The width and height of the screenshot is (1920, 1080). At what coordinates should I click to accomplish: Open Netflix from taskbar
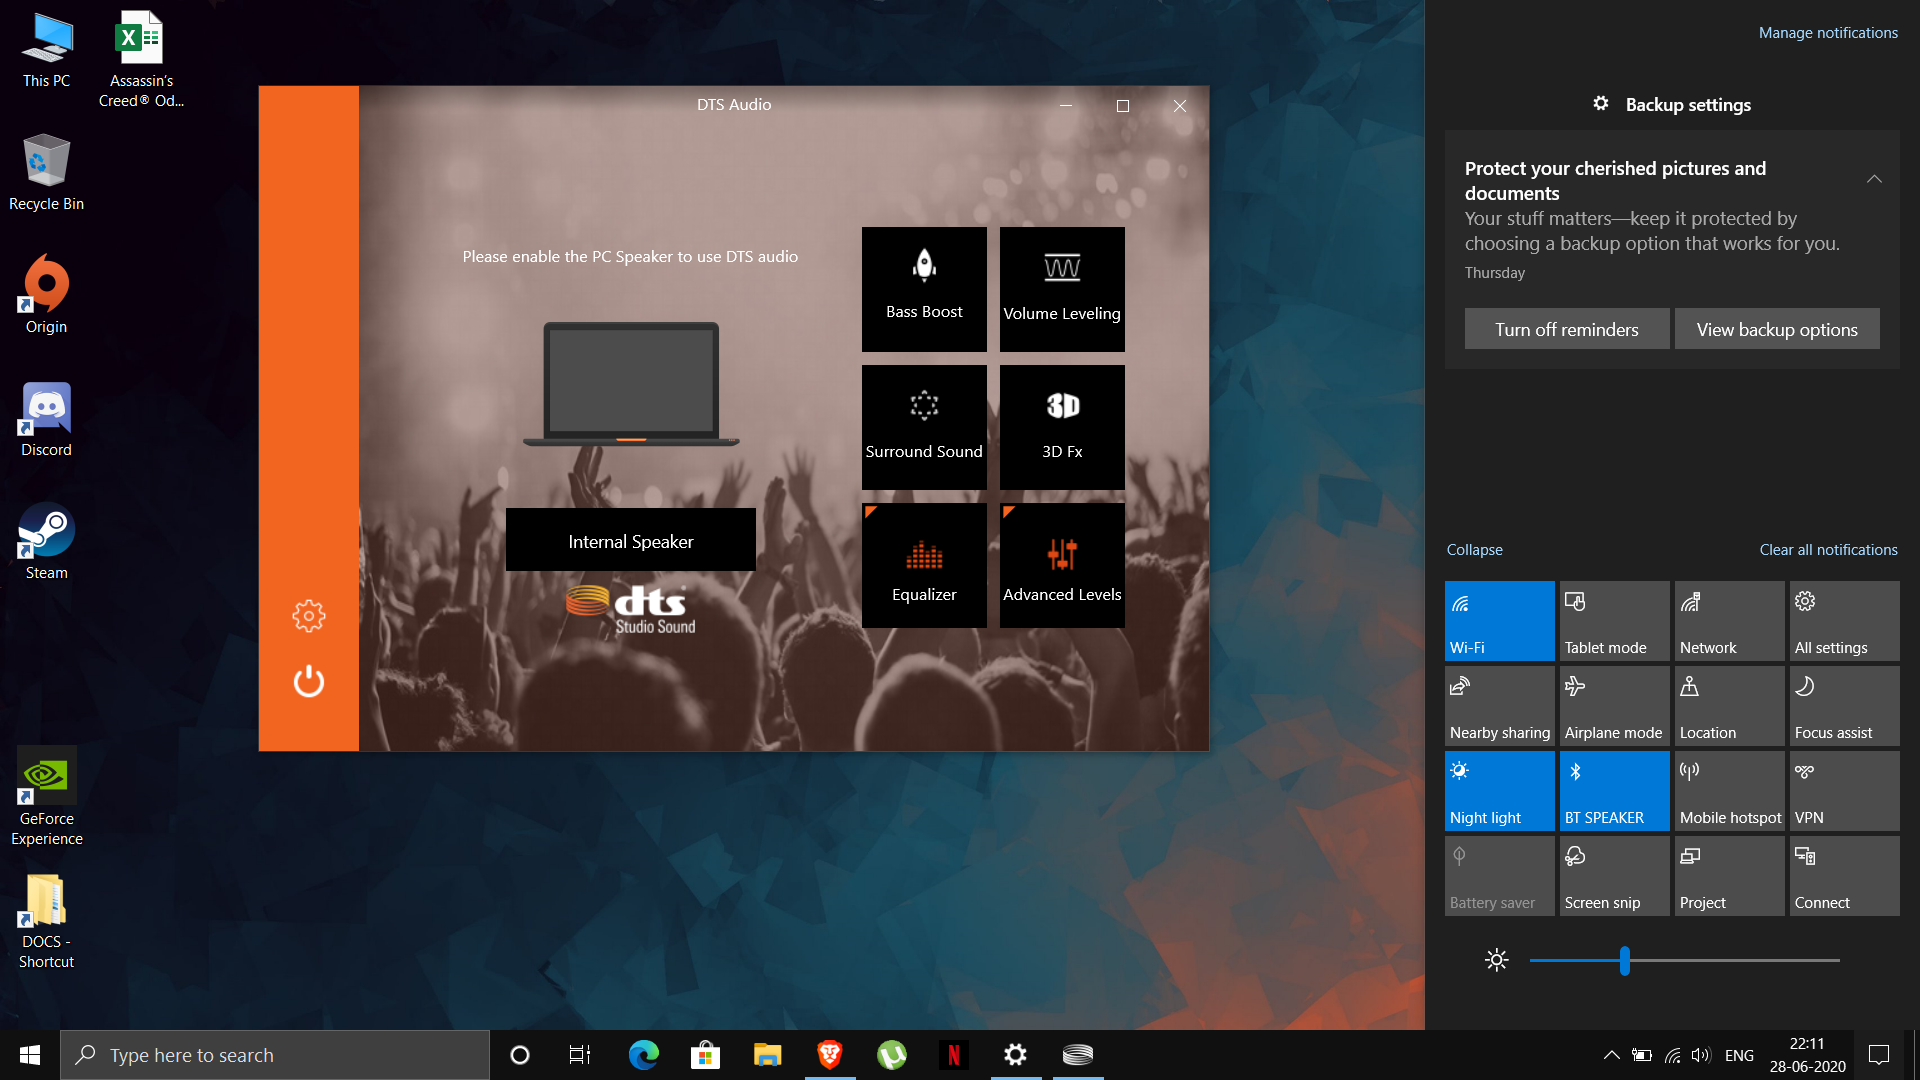point(953,1055)
